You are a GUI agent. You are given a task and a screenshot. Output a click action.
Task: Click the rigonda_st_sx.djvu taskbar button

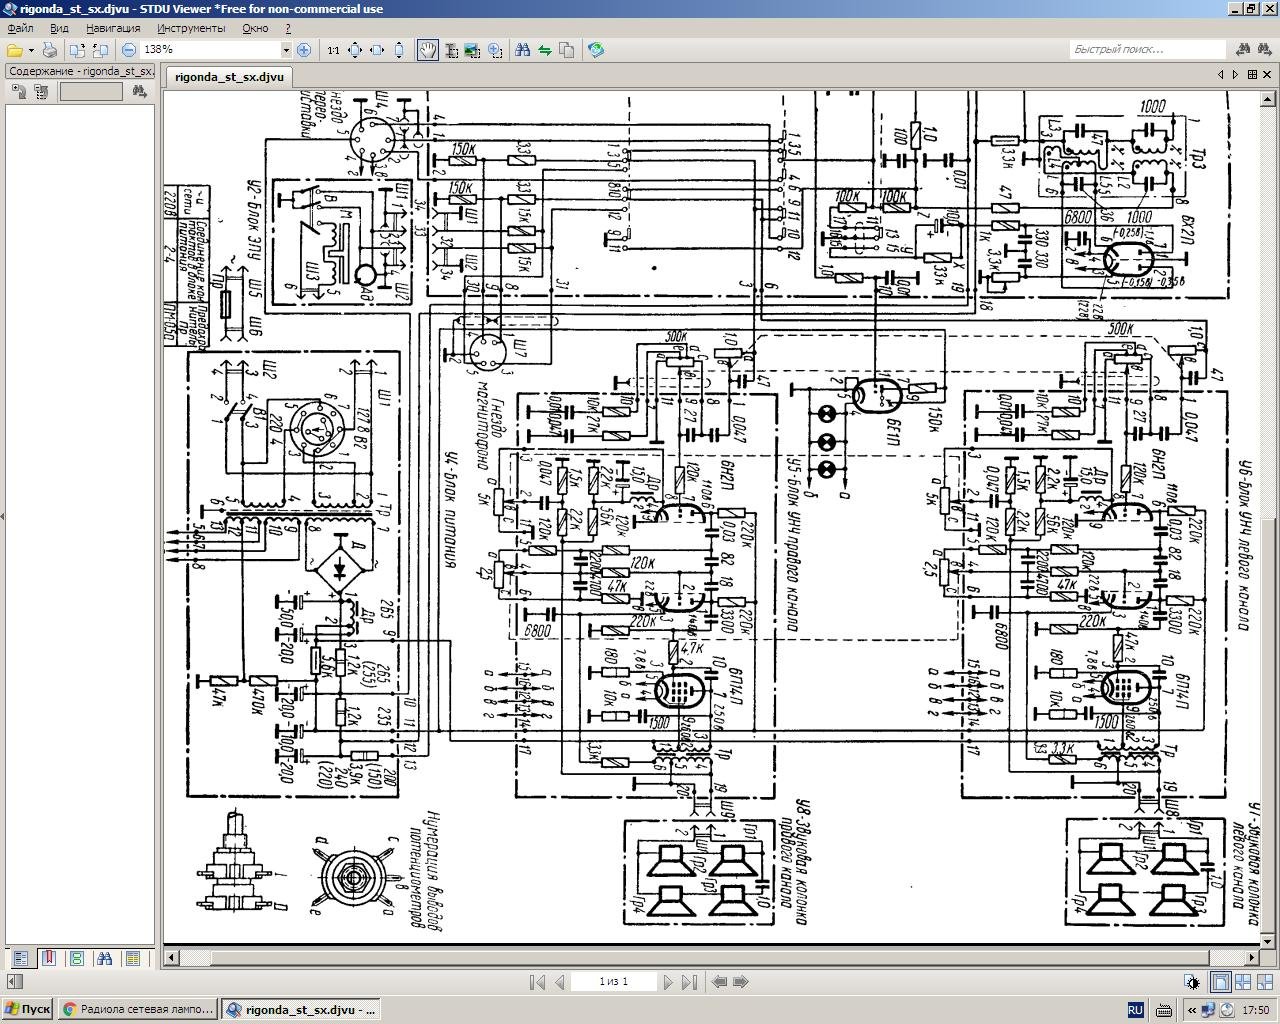(301, 1009)
